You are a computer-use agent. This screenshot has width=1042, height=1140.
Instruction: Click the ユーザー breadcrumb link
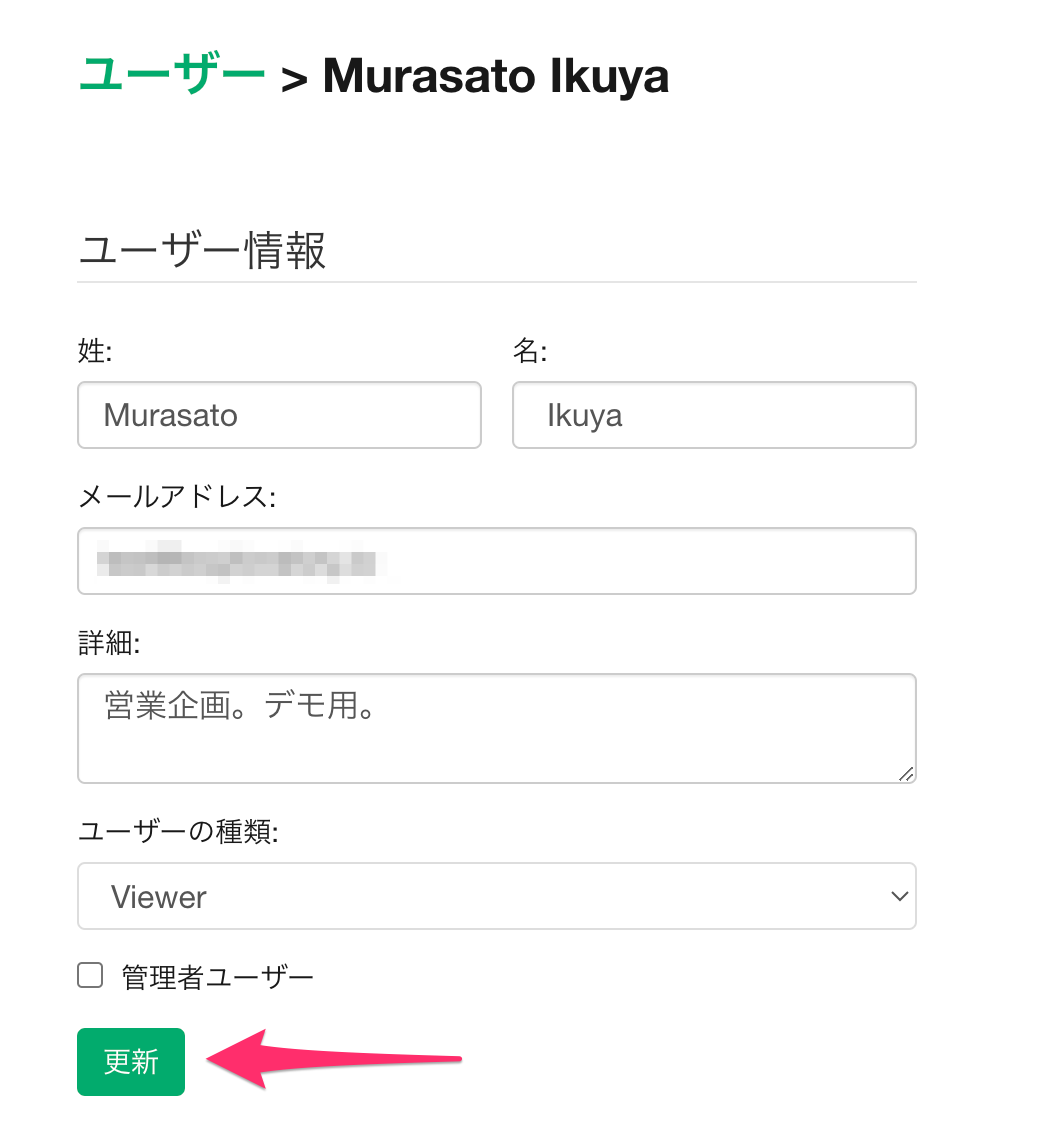(172, 75)
